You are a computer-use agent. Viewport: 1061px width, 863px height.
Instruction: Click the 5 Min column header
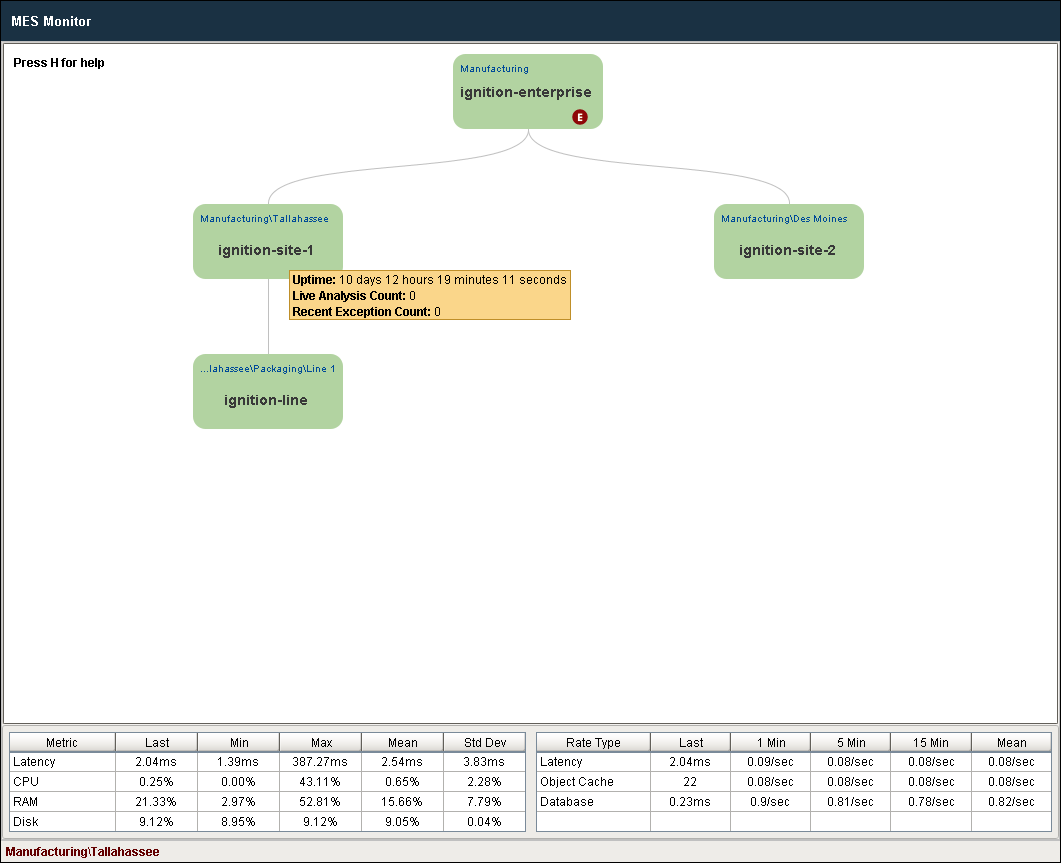851,743
